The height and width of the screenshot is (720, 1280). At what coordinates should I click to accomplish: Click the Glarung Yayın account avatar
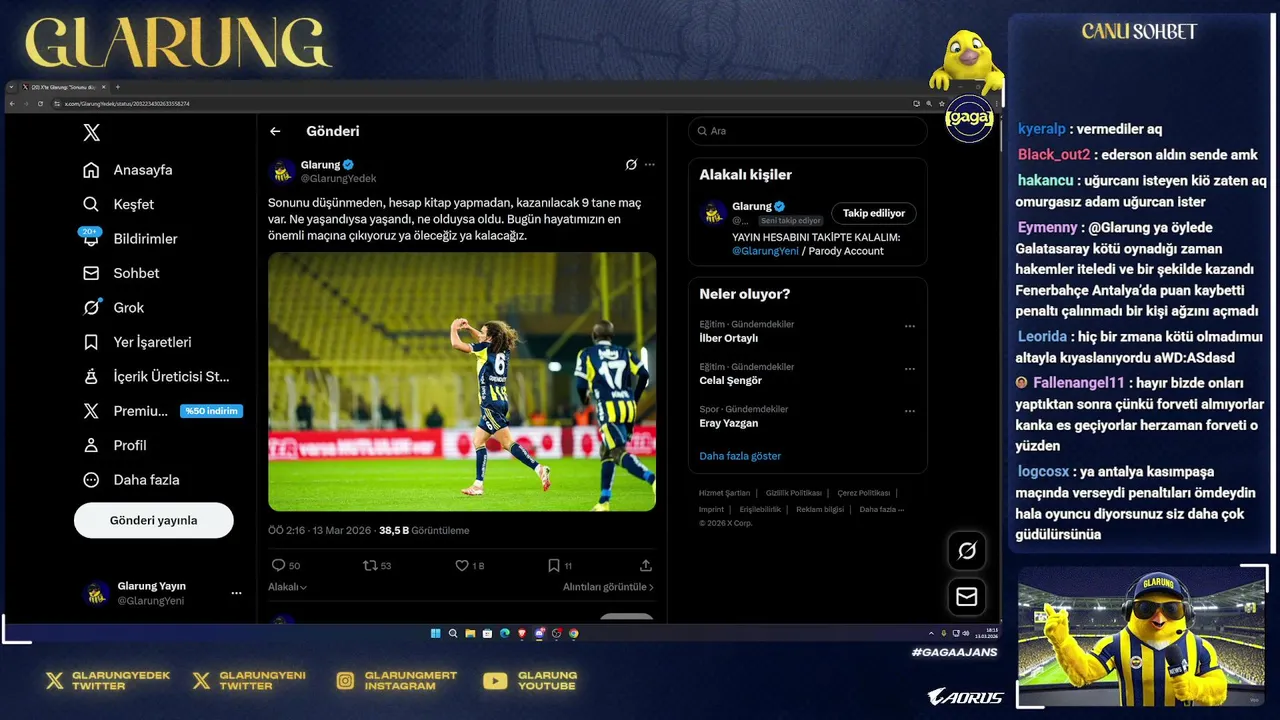[96, 593]
